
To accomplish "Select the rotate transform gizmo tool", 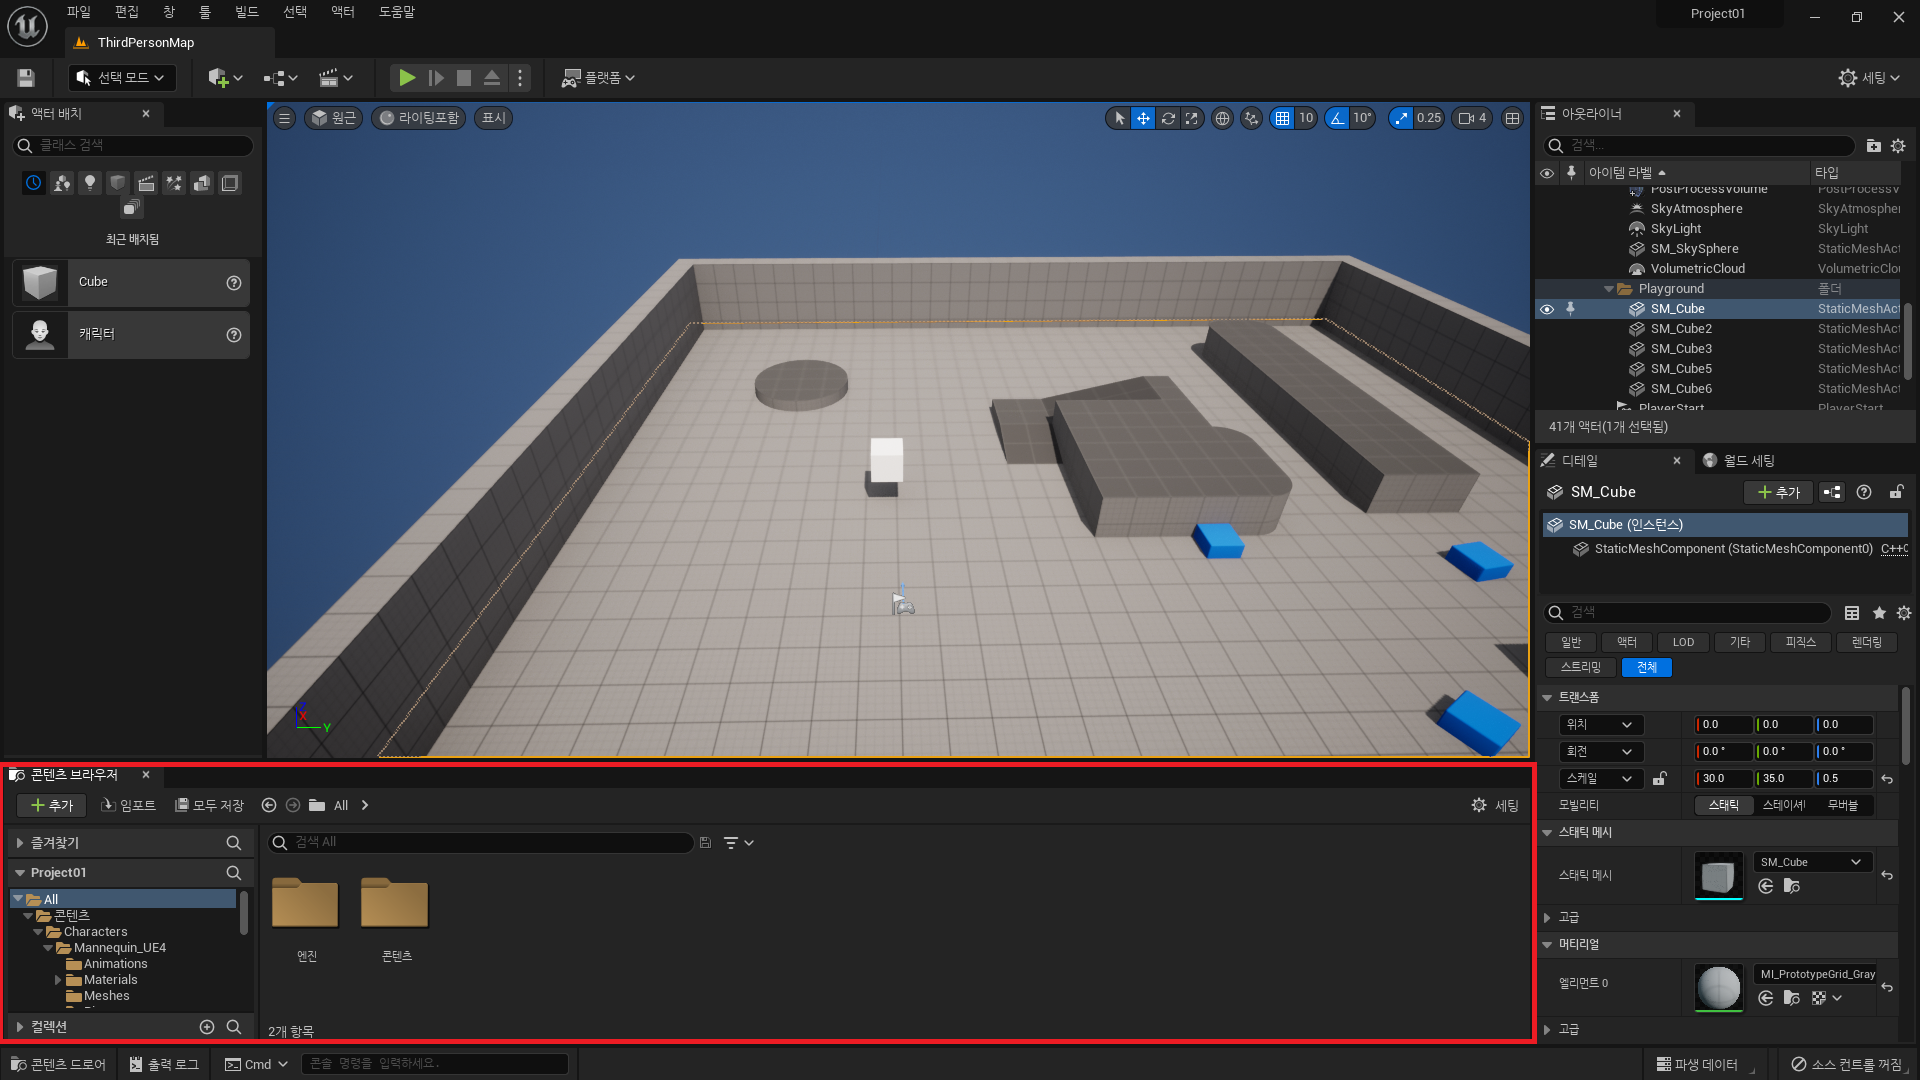I will 1167,118.
